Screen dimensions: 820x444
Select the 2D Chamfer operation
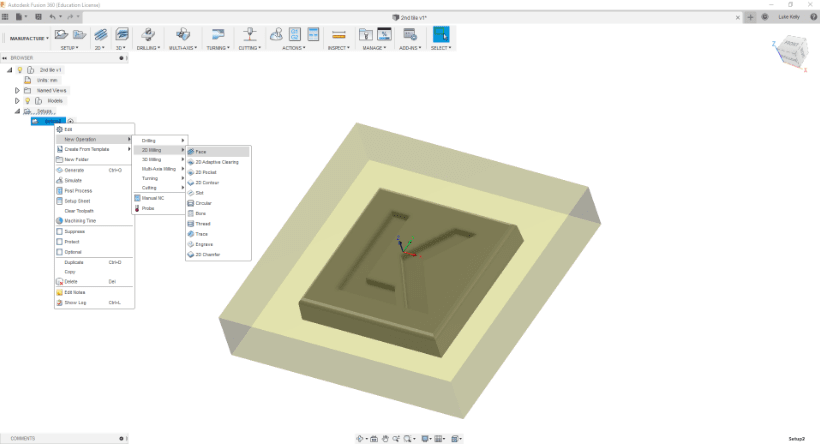click(211, 254)
